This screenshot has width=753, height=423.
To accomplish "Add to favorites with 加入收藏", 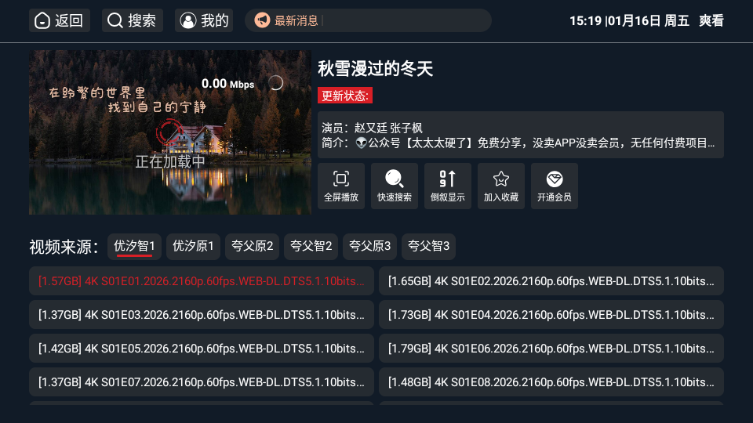I will pyautogui.click(x=501, y=186).
